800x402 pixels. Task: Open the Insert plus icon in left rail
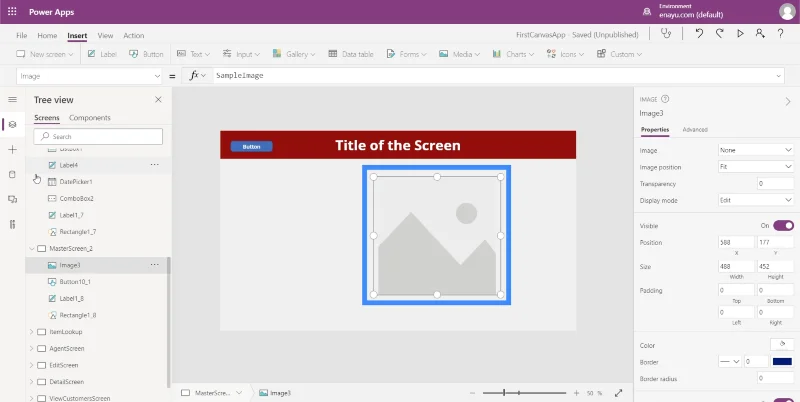pyautogui.click(x=13, y=149)
